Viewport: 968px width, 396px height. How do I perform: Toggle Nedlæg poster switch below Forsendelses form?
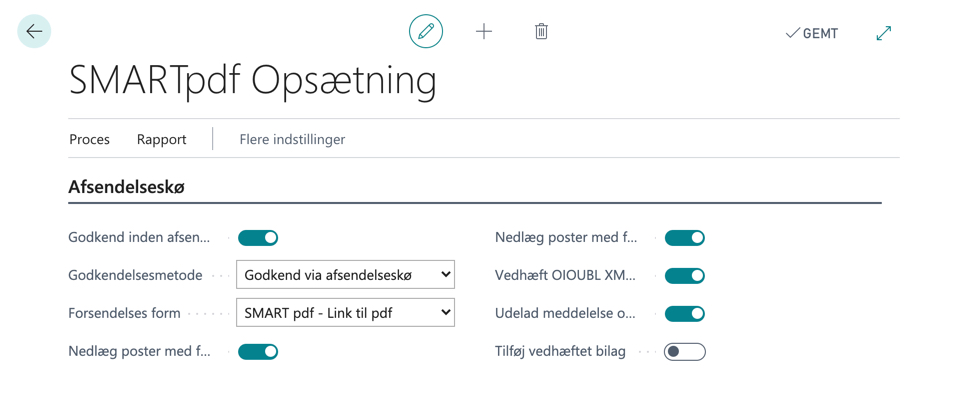[x=258, y=352]
